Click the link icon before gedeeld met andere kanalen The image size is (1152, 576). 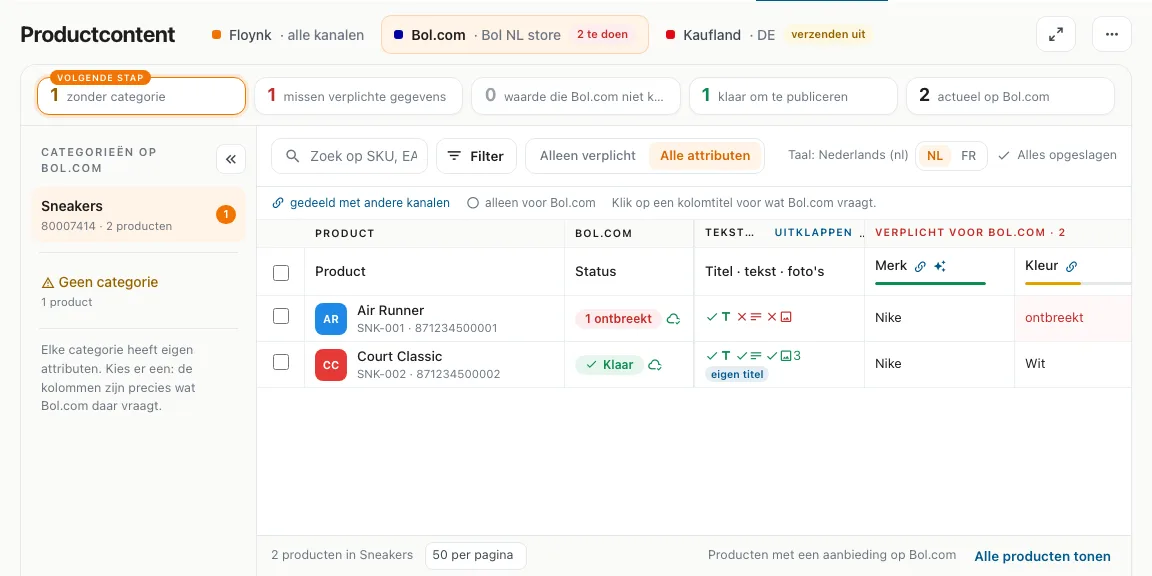click(278, 203)
